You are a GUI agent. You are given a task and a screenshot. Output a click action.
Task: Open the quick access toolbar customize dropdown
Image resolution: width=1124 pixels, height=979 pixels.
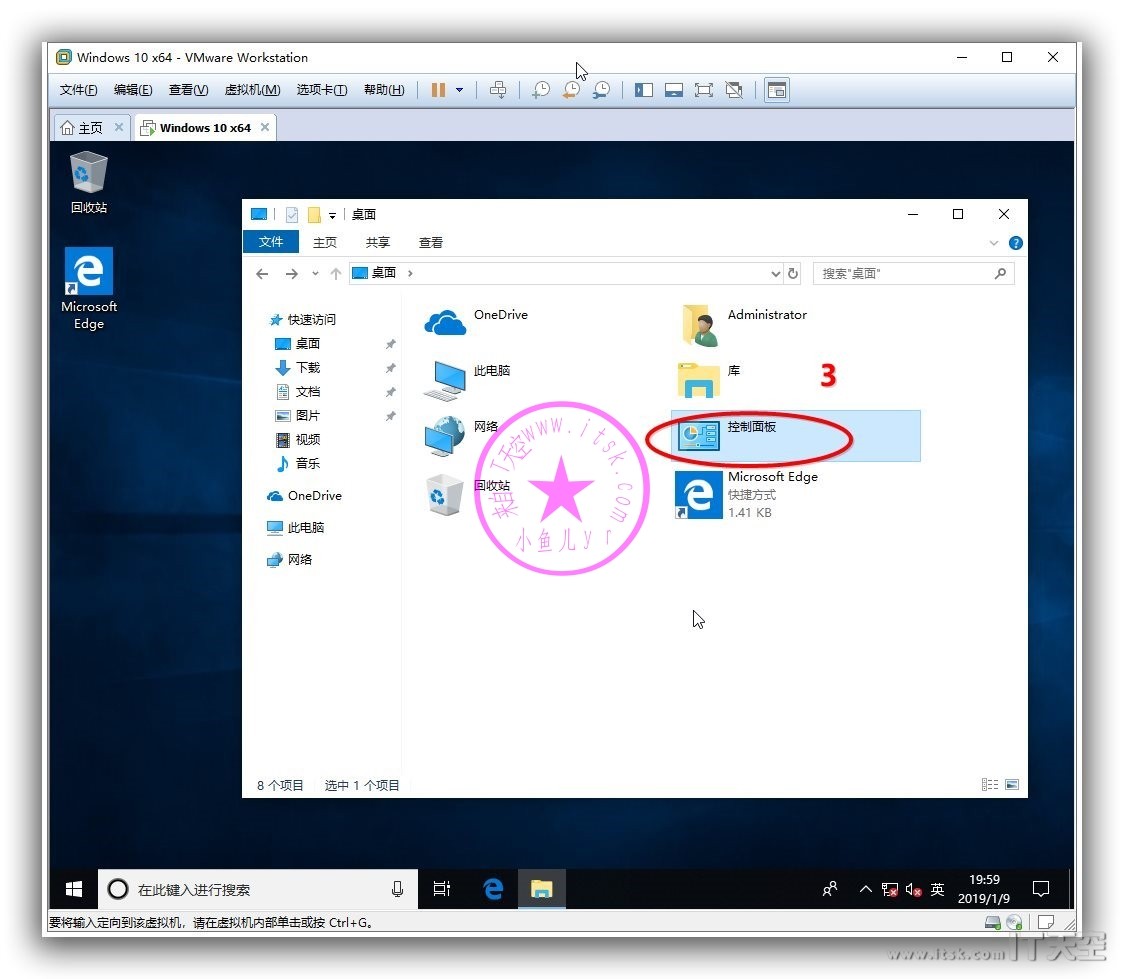(333, 215)
